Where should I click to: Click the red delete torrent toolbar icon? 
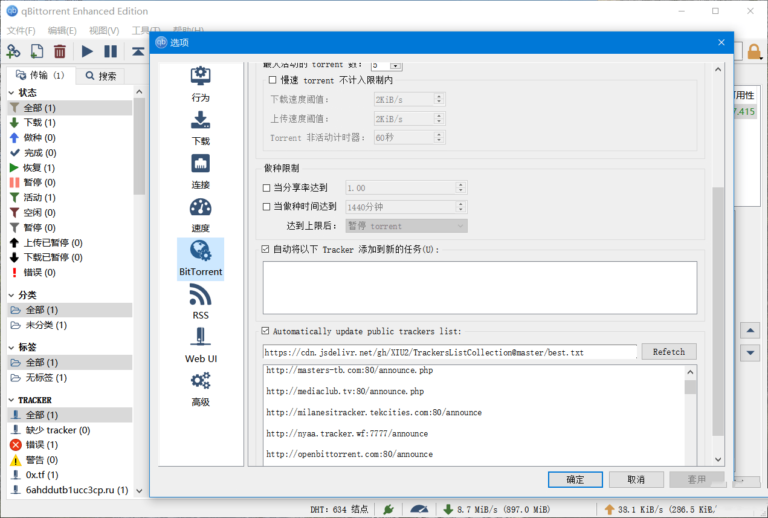click(60, 51)
